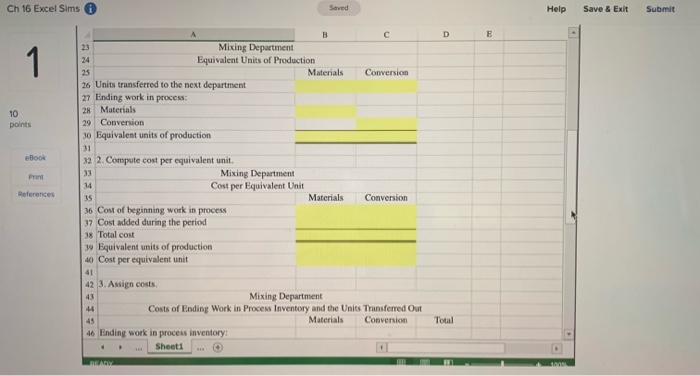
Task: Select Materials cell for Units transferred row
Action: [325, 85]
